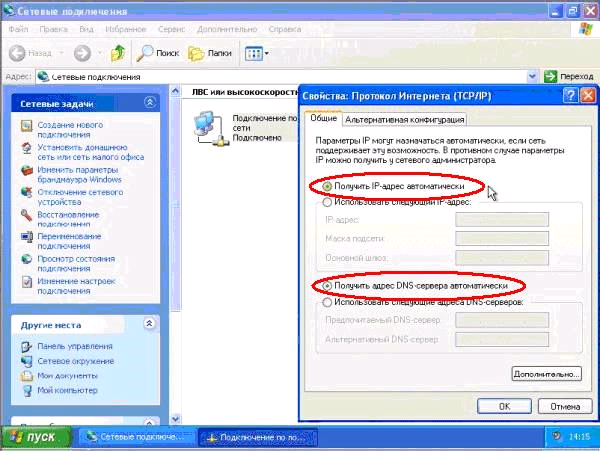600x451 pixels.
Task: Open the Справка menu
Action: pyautogui.click(x=285, y=29)
